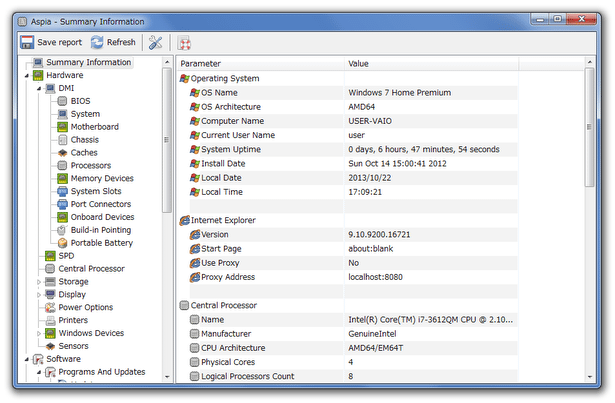Click the Use Proxy parameter
The image size is (615, 403).
pos(220,263)
